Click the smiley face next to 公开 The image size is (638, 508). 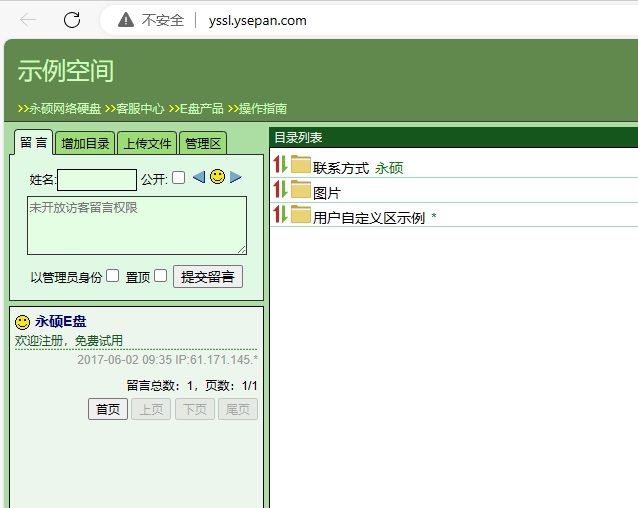point(217,177)
